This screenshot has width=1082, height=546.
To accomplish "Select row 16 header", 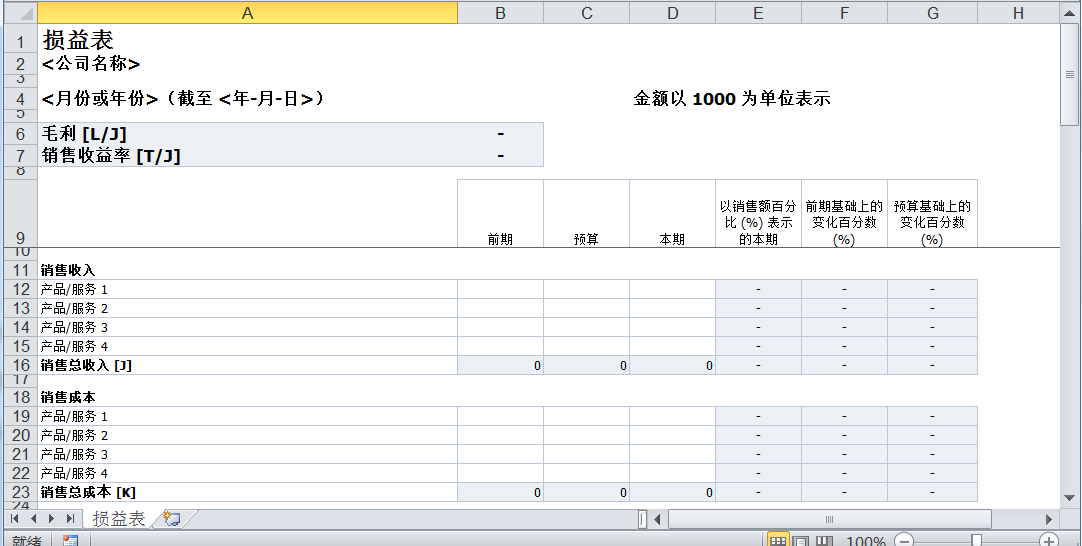I will [21, 365].
